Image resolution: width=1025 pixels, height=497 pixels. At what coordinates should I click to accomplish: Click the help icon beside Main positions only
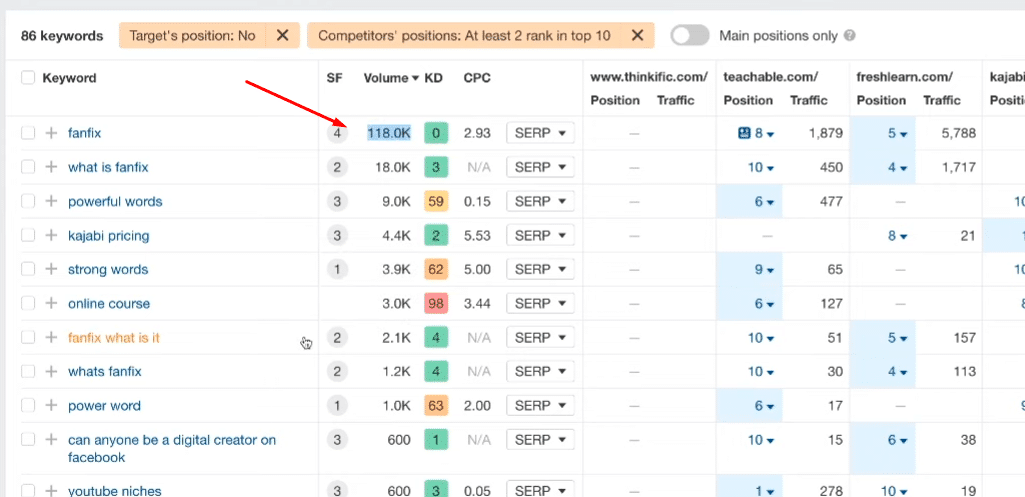(x=849, y=36)
